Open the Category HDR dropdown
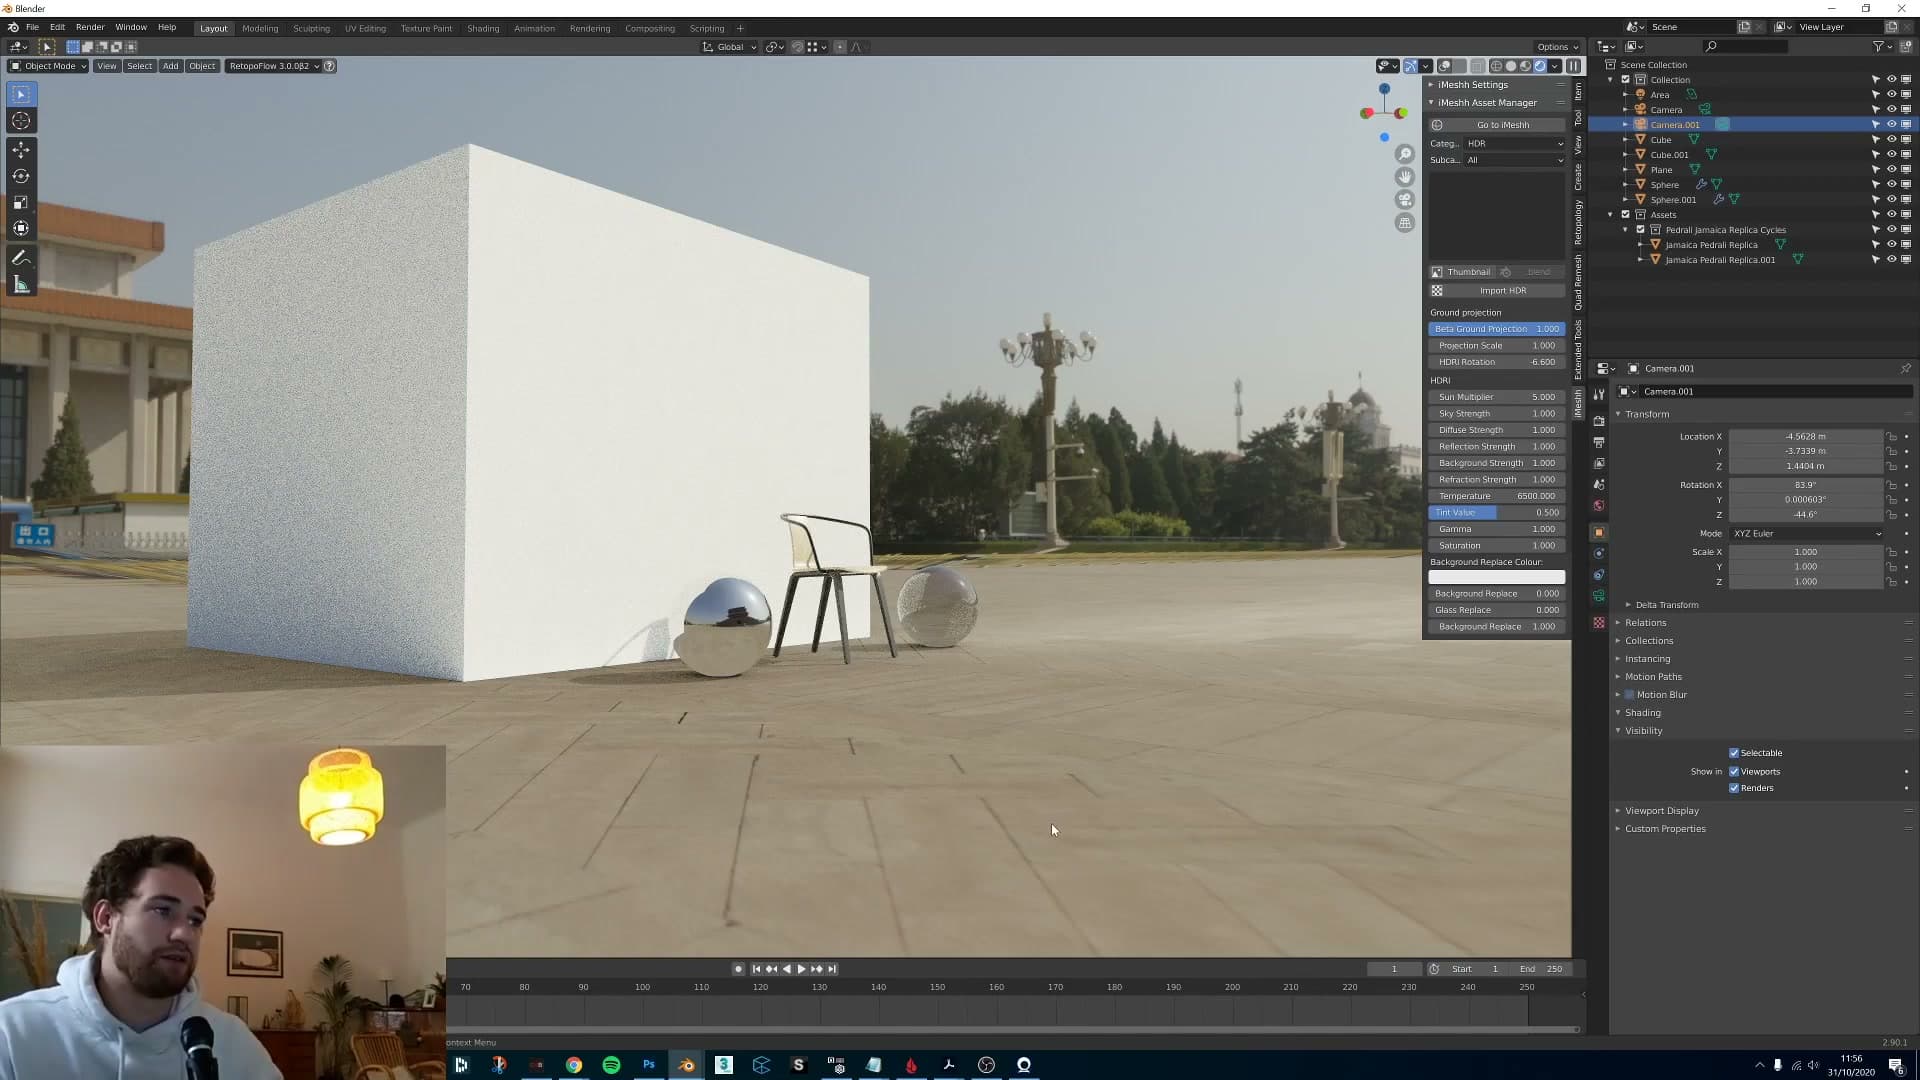Screen dimensions: 1920x1080 (x=1514, y=144)
